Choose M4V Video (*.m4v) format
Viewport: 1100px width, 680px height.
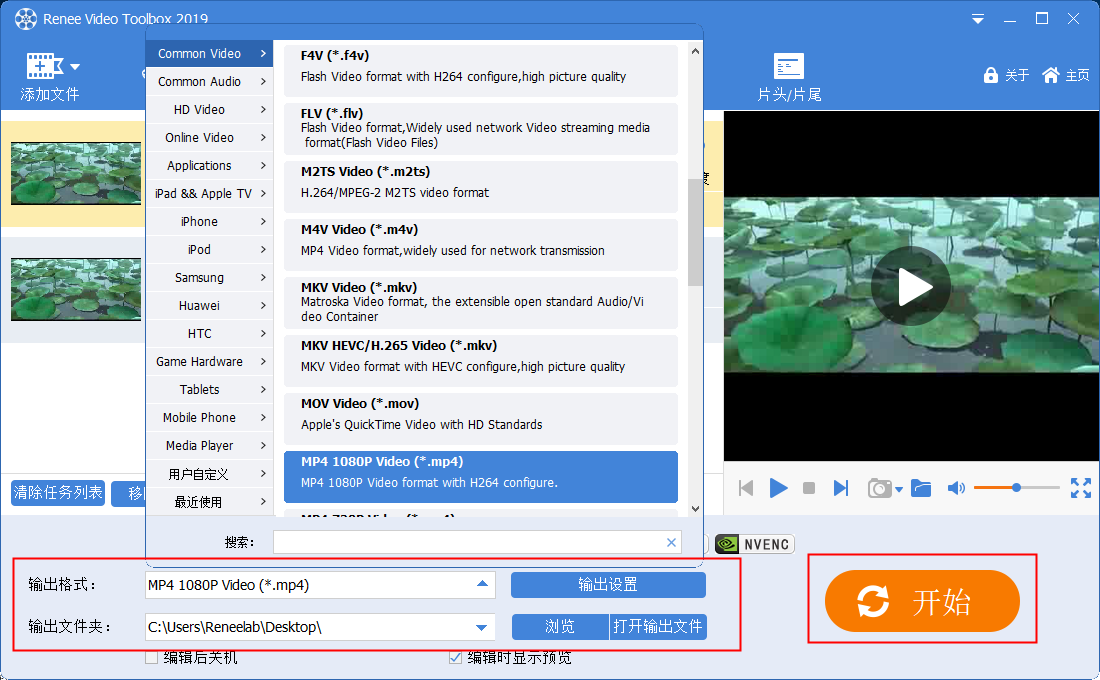481,245
